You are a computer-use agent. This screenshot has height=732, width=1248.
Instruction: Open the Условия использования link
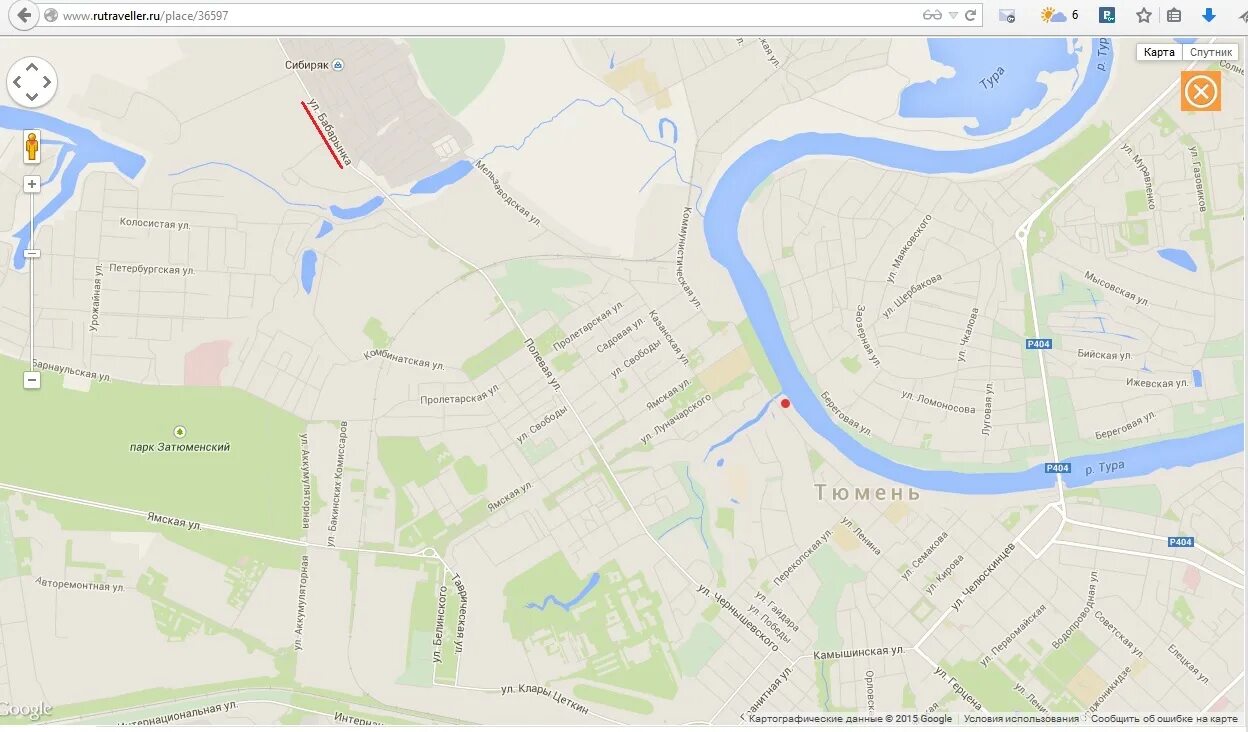point(1021,719)
